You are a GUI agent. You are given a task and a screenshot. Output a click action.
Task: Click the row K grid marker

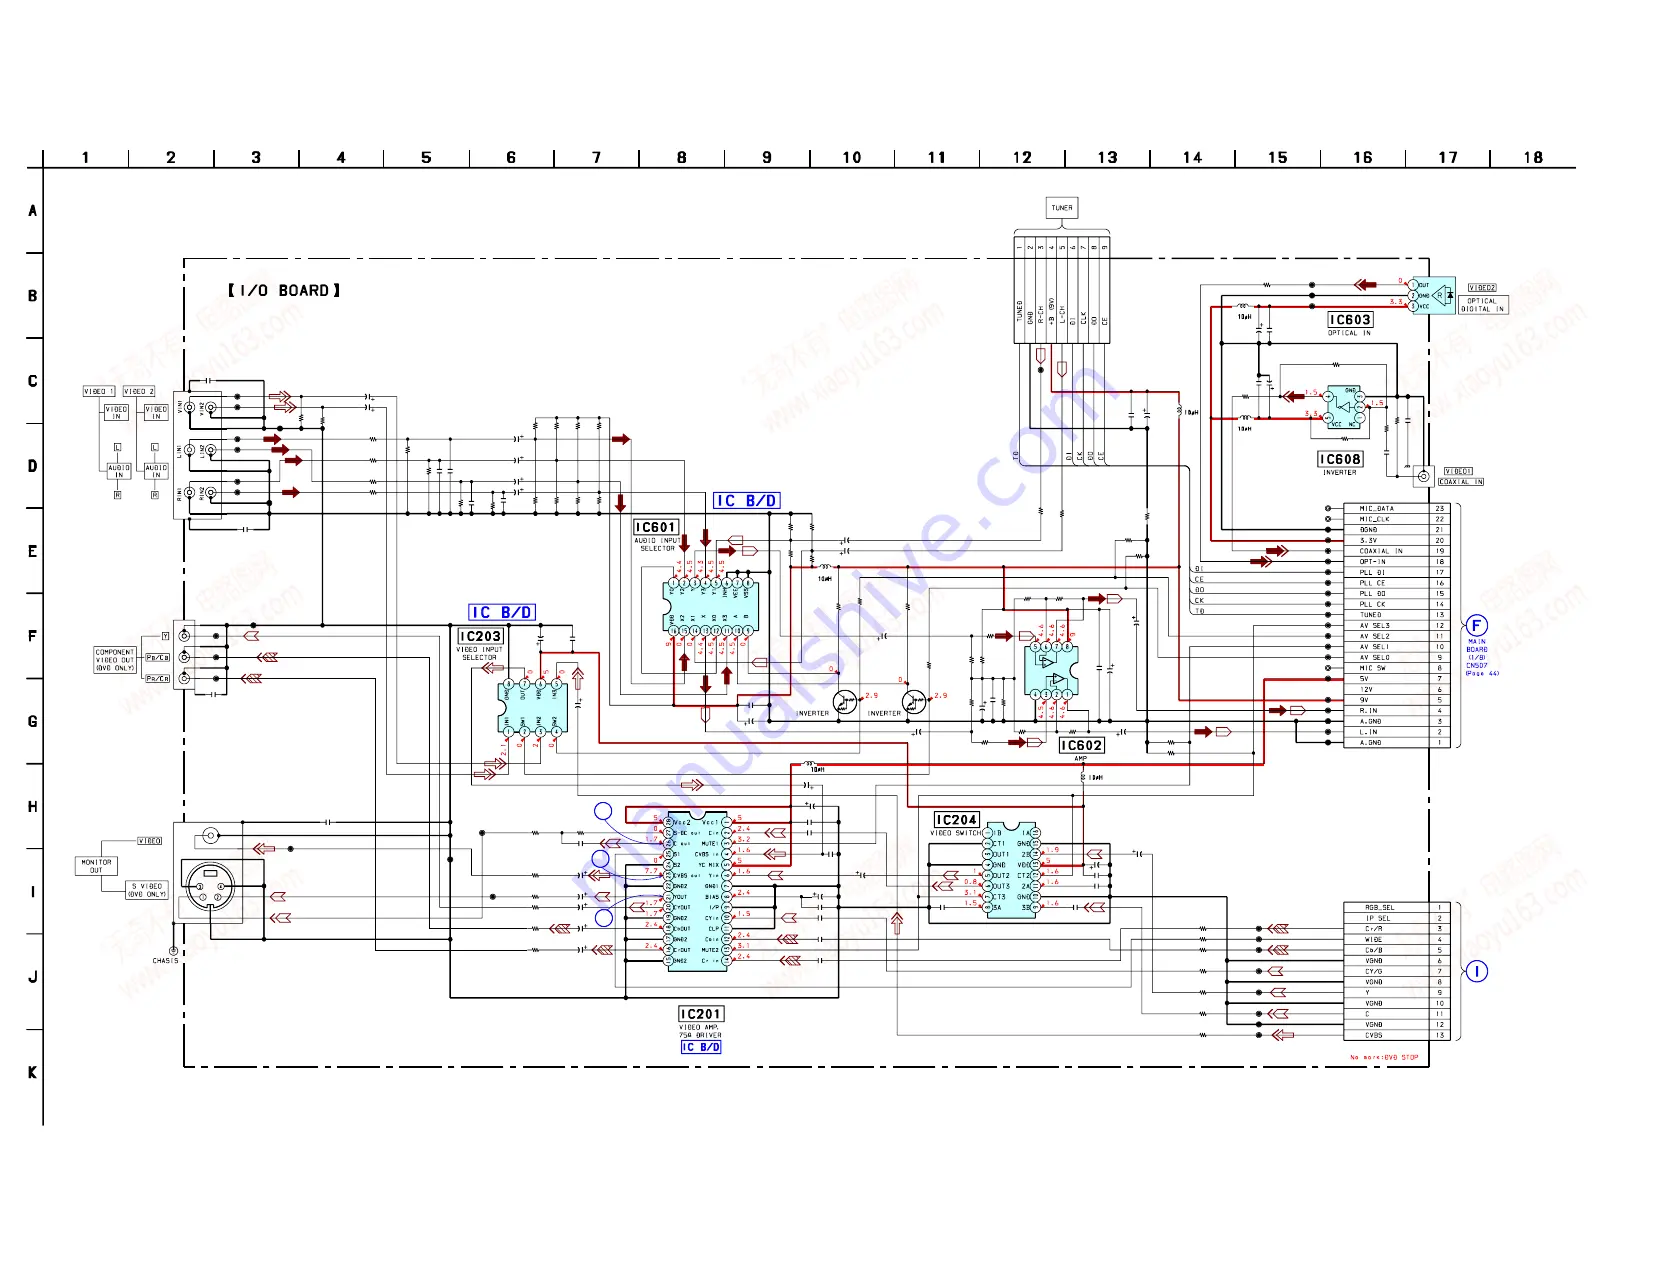click(33, 1073)
